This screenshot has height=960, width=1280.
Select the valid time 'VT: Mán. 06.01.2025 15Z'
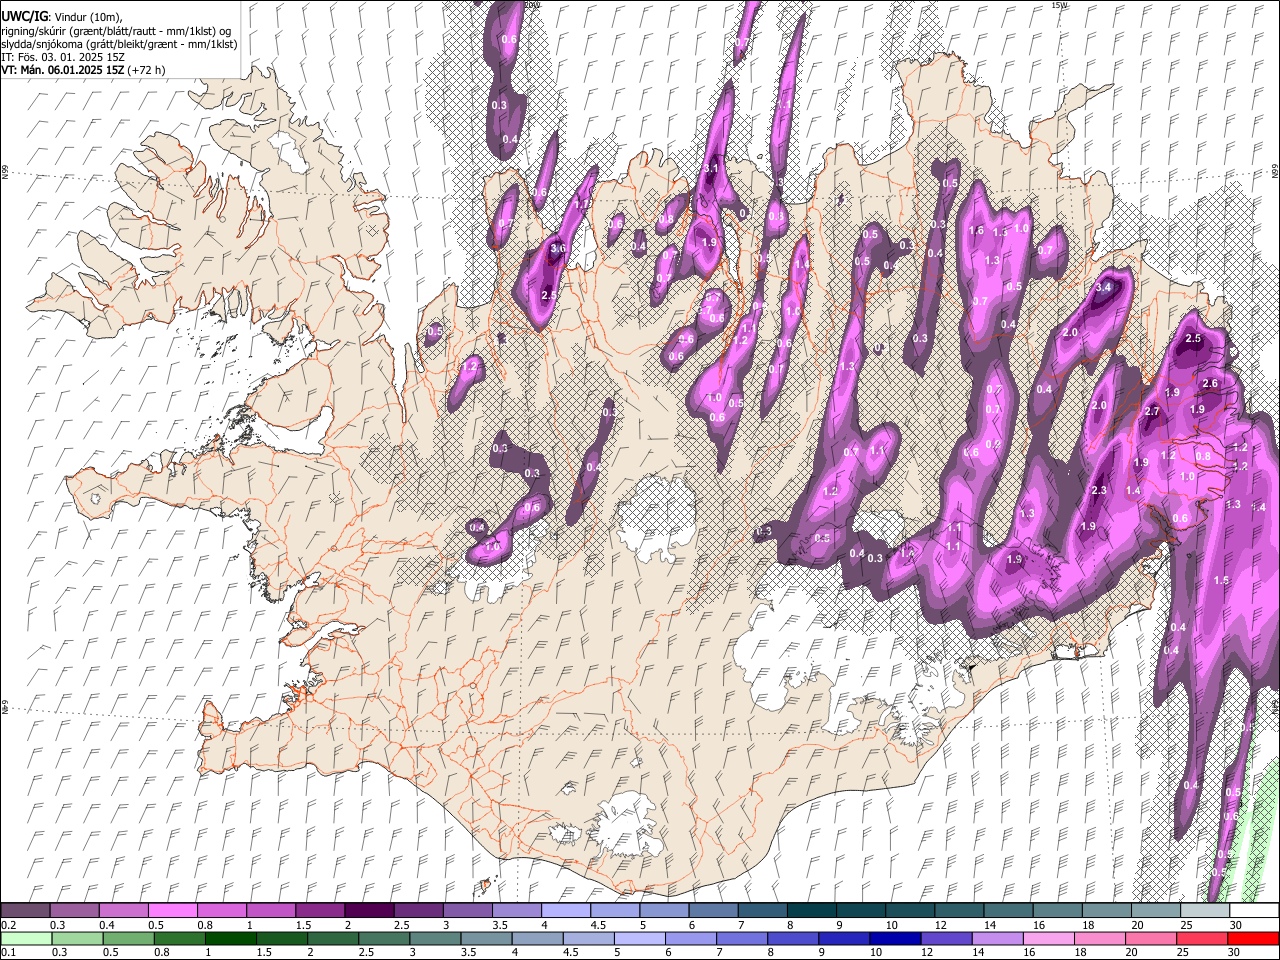pyautogui.click(x=63, y=71)
